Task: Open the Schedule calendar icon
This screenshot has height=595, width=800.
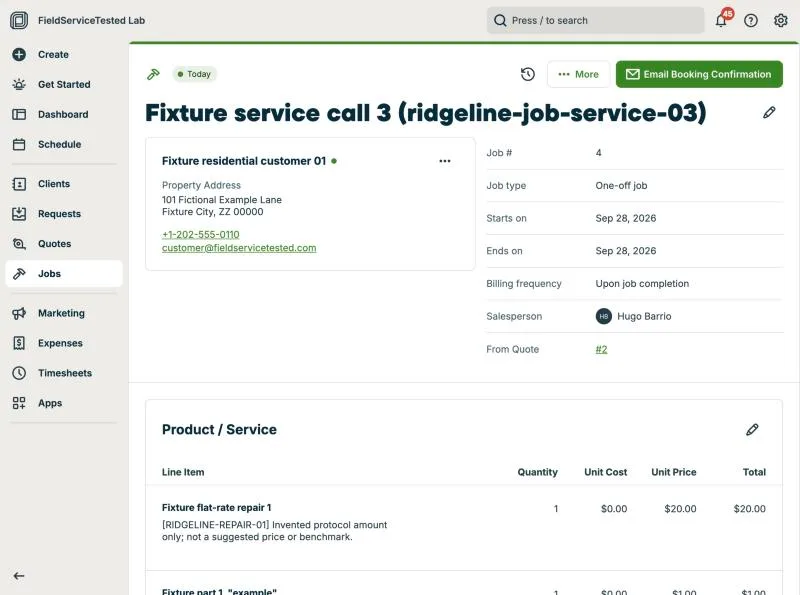Action: 19,144
